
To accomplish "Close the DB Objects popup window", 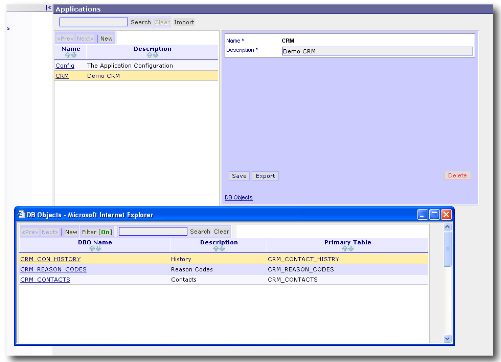I will (446, 214).
